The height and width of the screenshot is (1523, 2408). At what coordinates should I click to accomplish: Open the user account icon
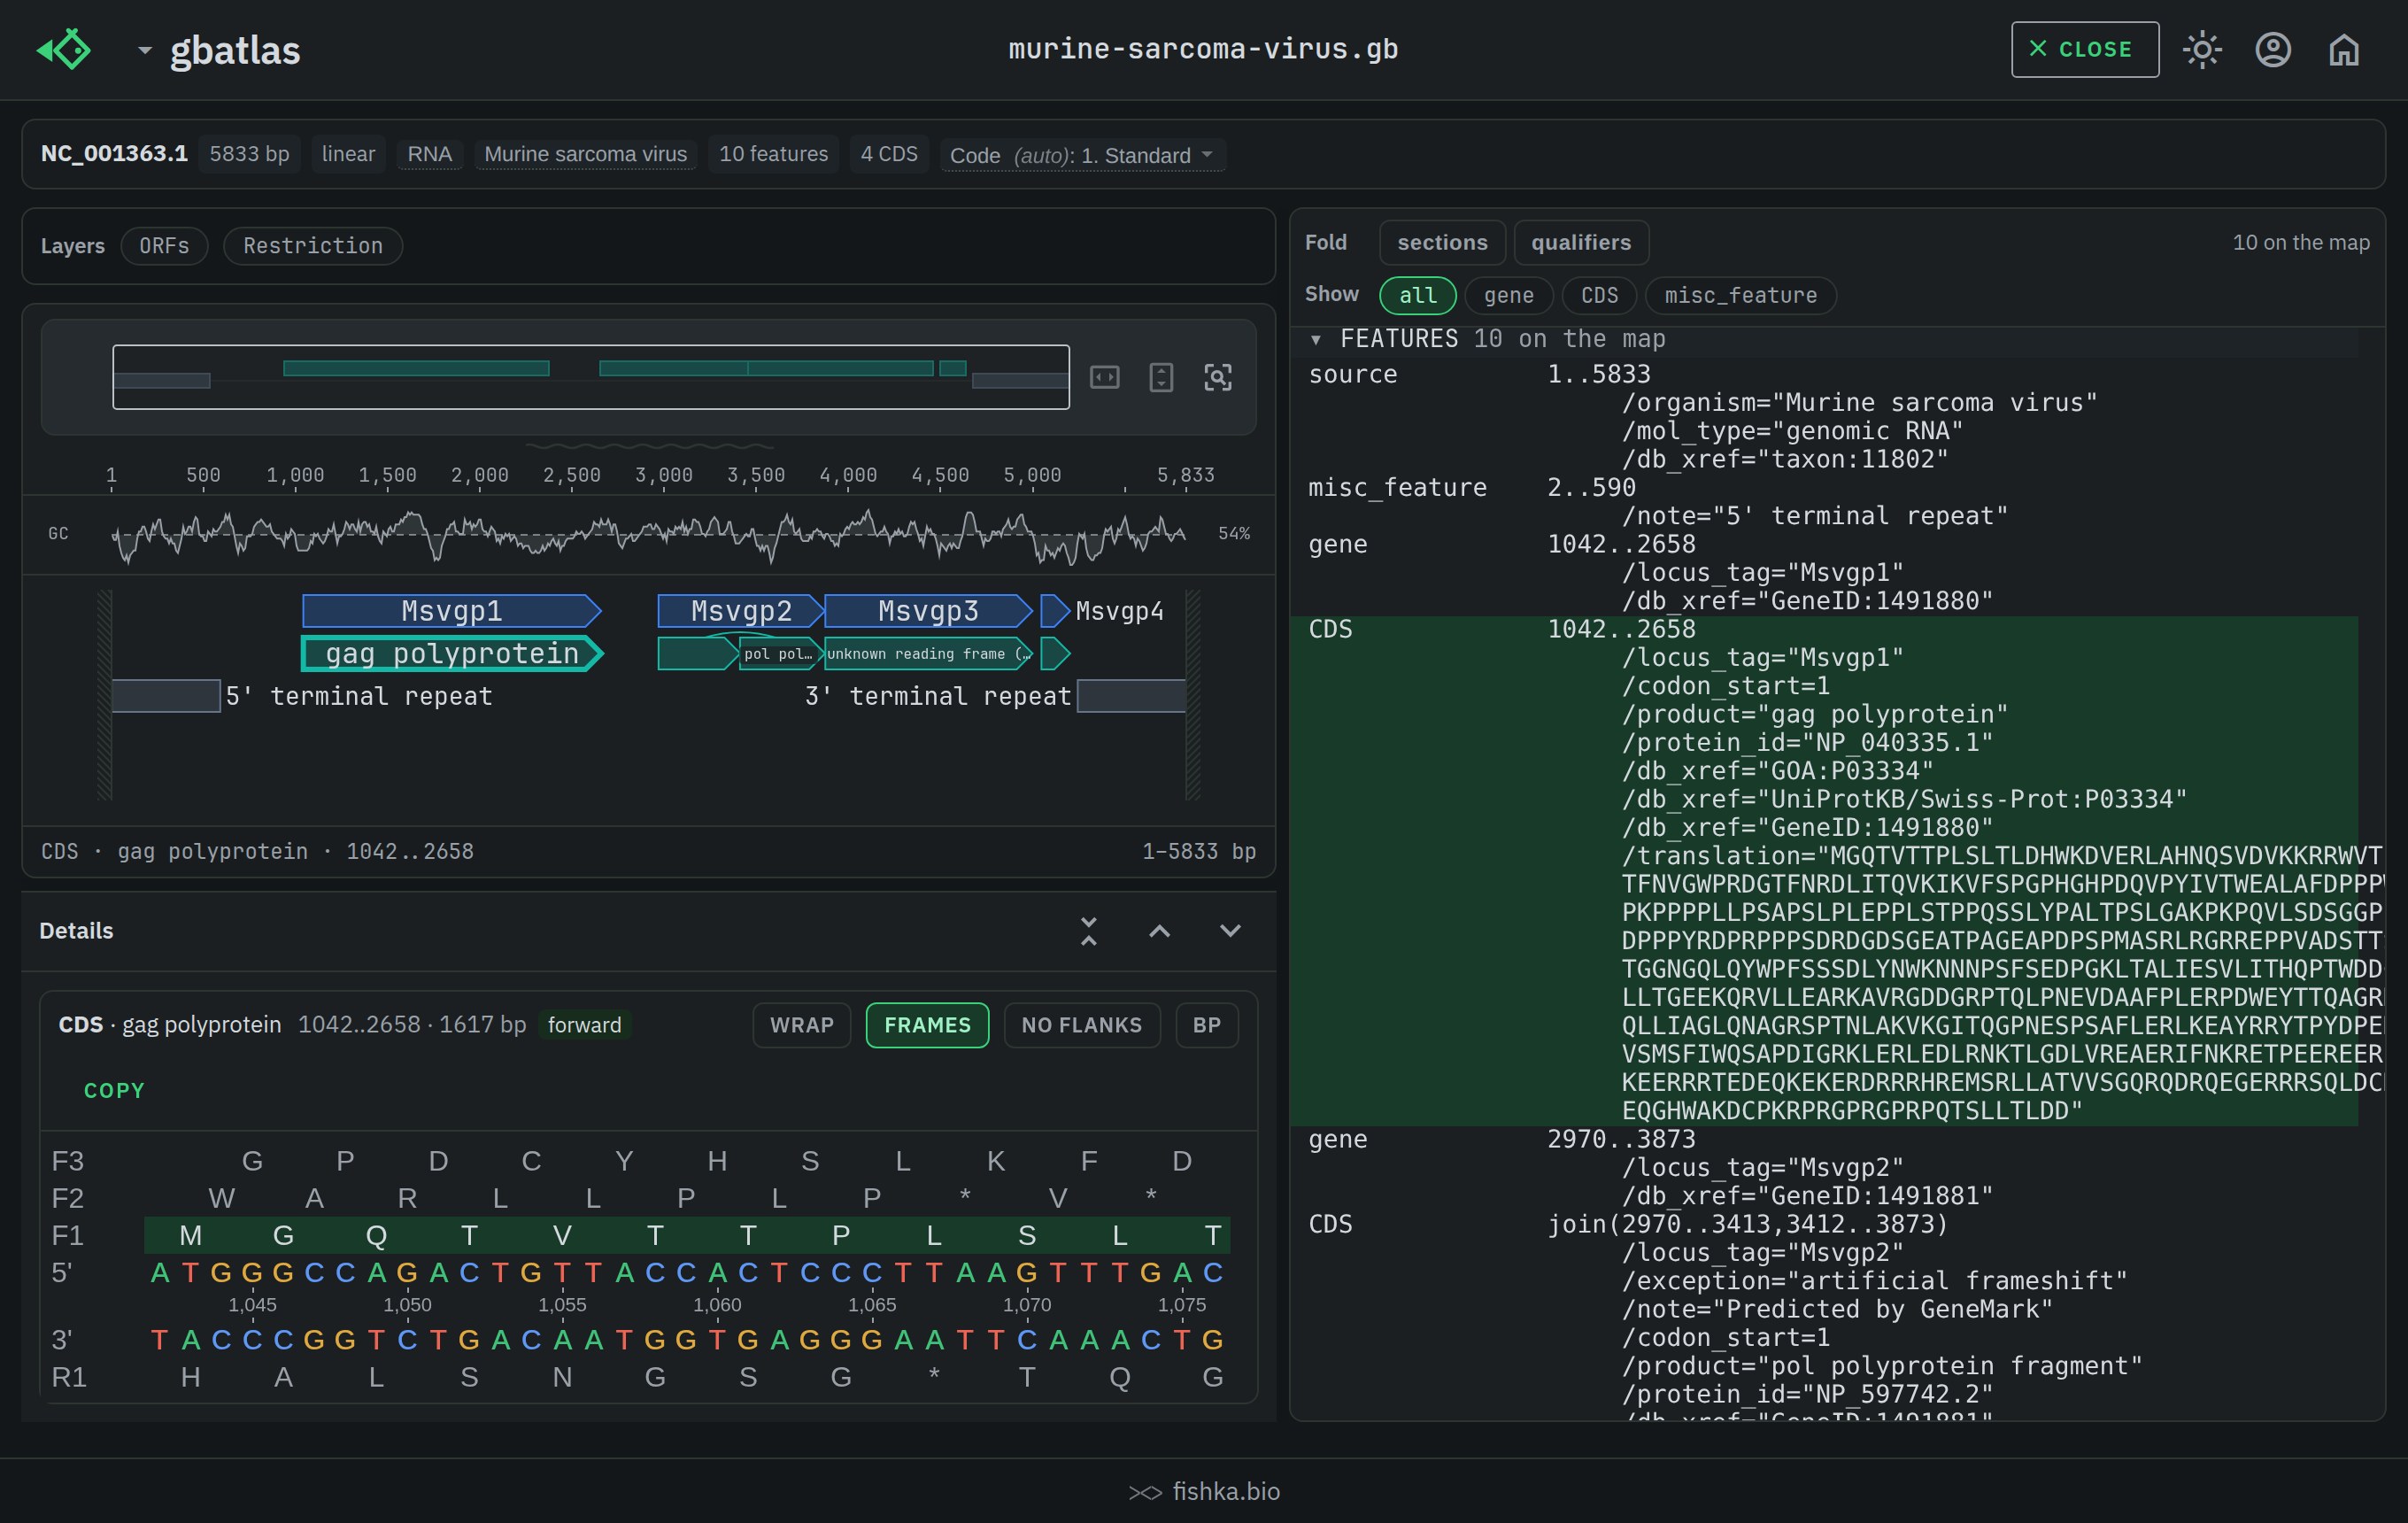2273,49
